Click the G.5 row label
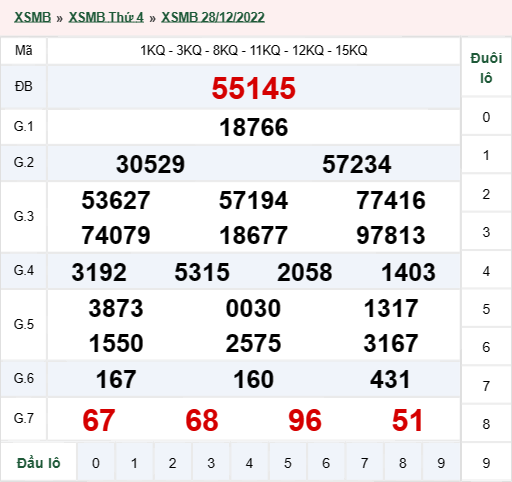This screenshot has height=482, width=512. click(24, 324)
